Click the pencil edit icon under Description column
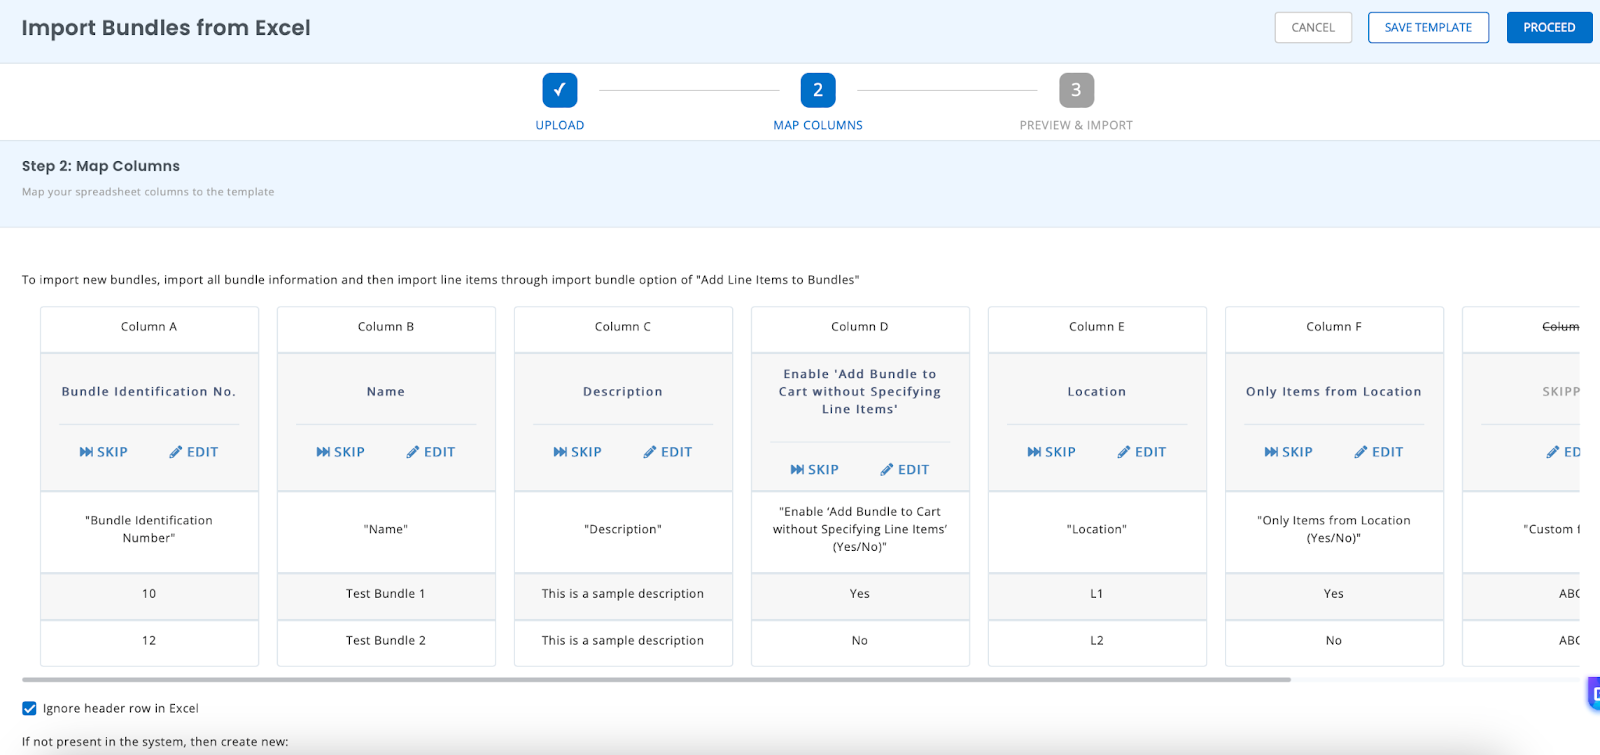This screenshot has width=1600, height=755. tap(650, 452)
